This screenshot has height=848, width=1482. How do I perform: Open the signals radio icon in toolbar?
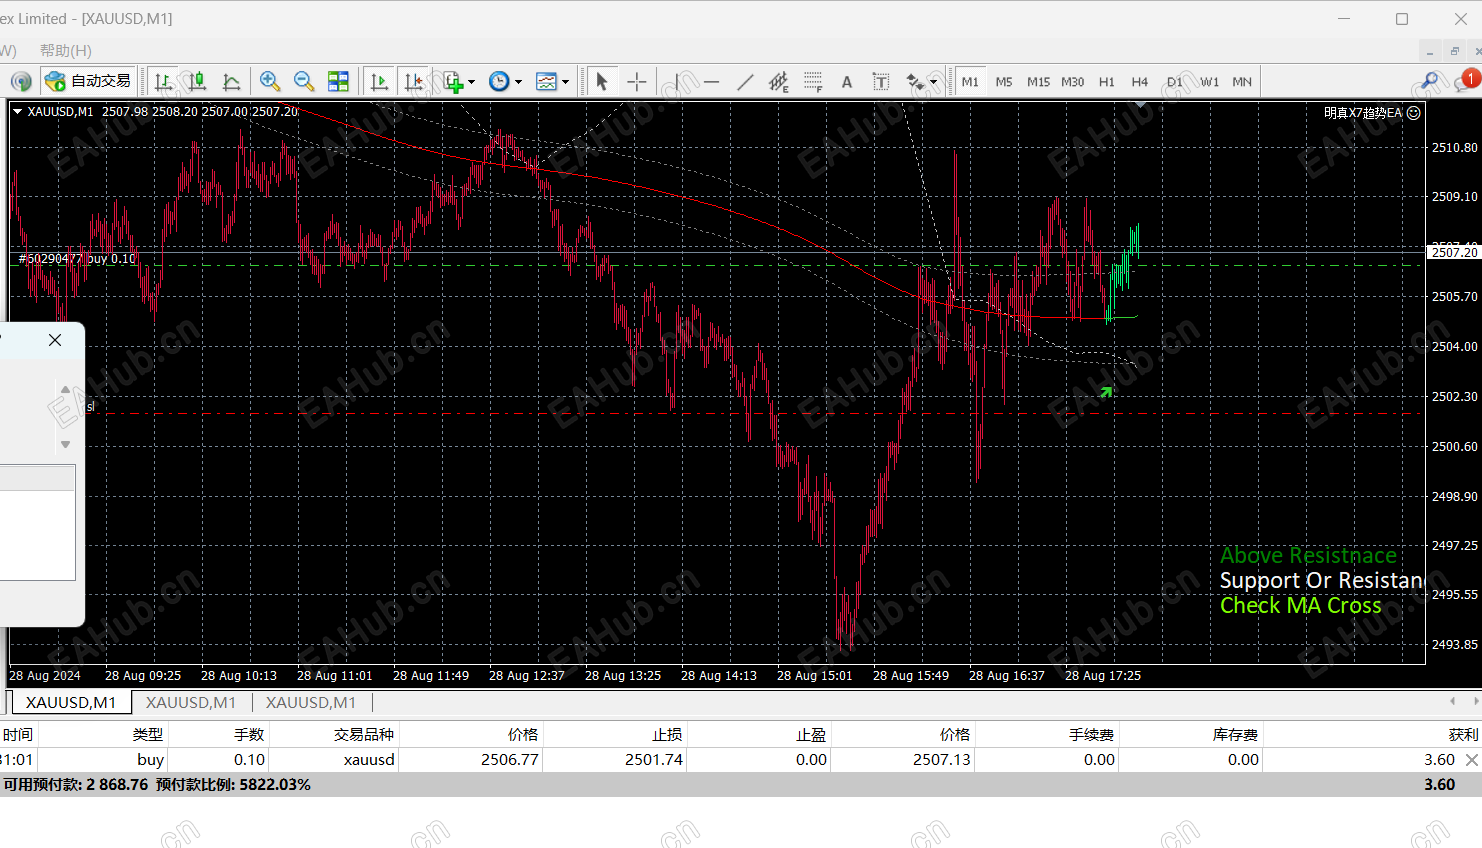click(x=21, y=81)
